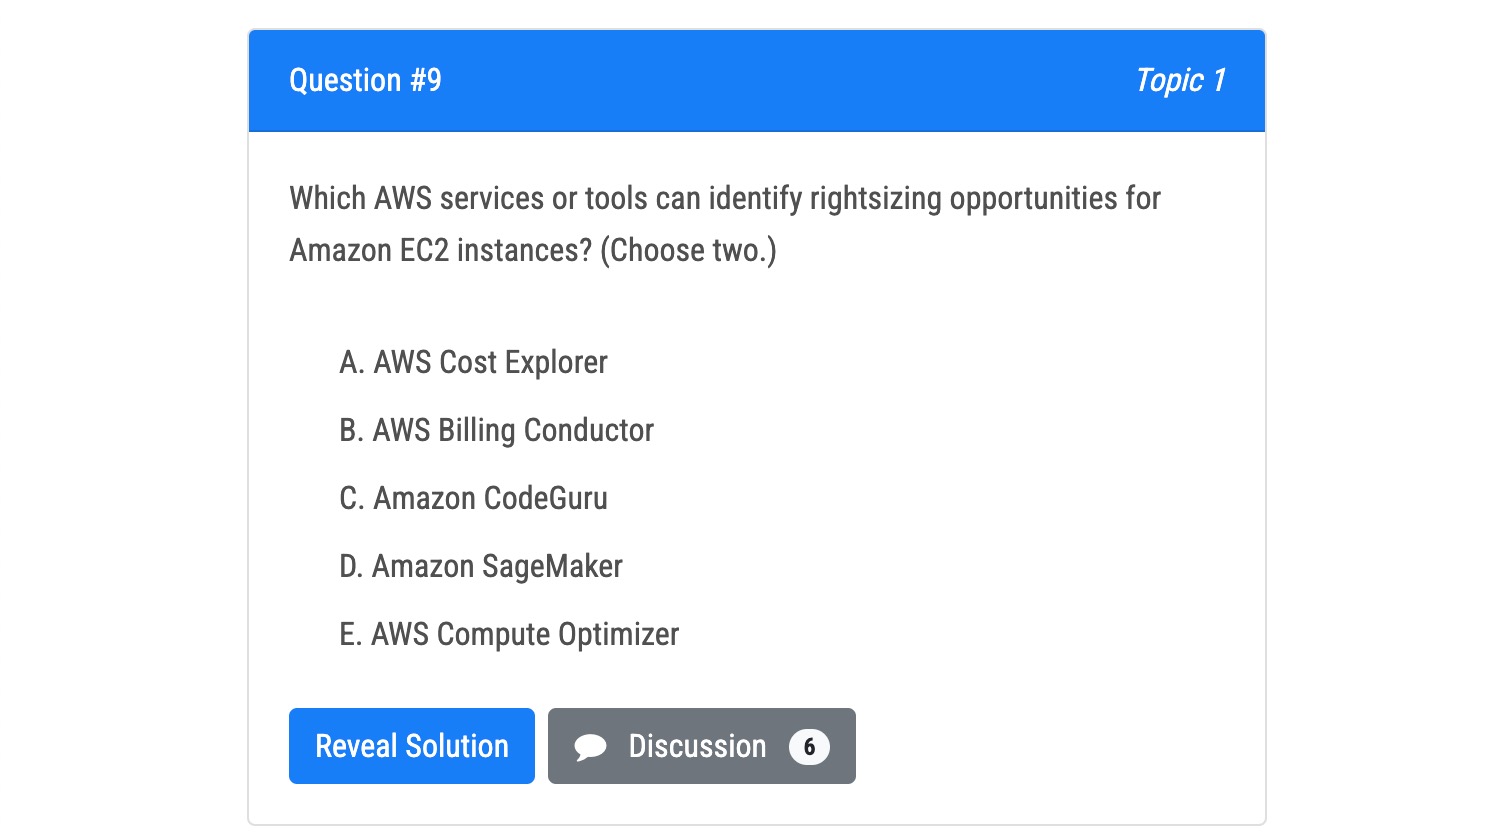Select answer A. AWS Cost Explorer

click(473, 362)
